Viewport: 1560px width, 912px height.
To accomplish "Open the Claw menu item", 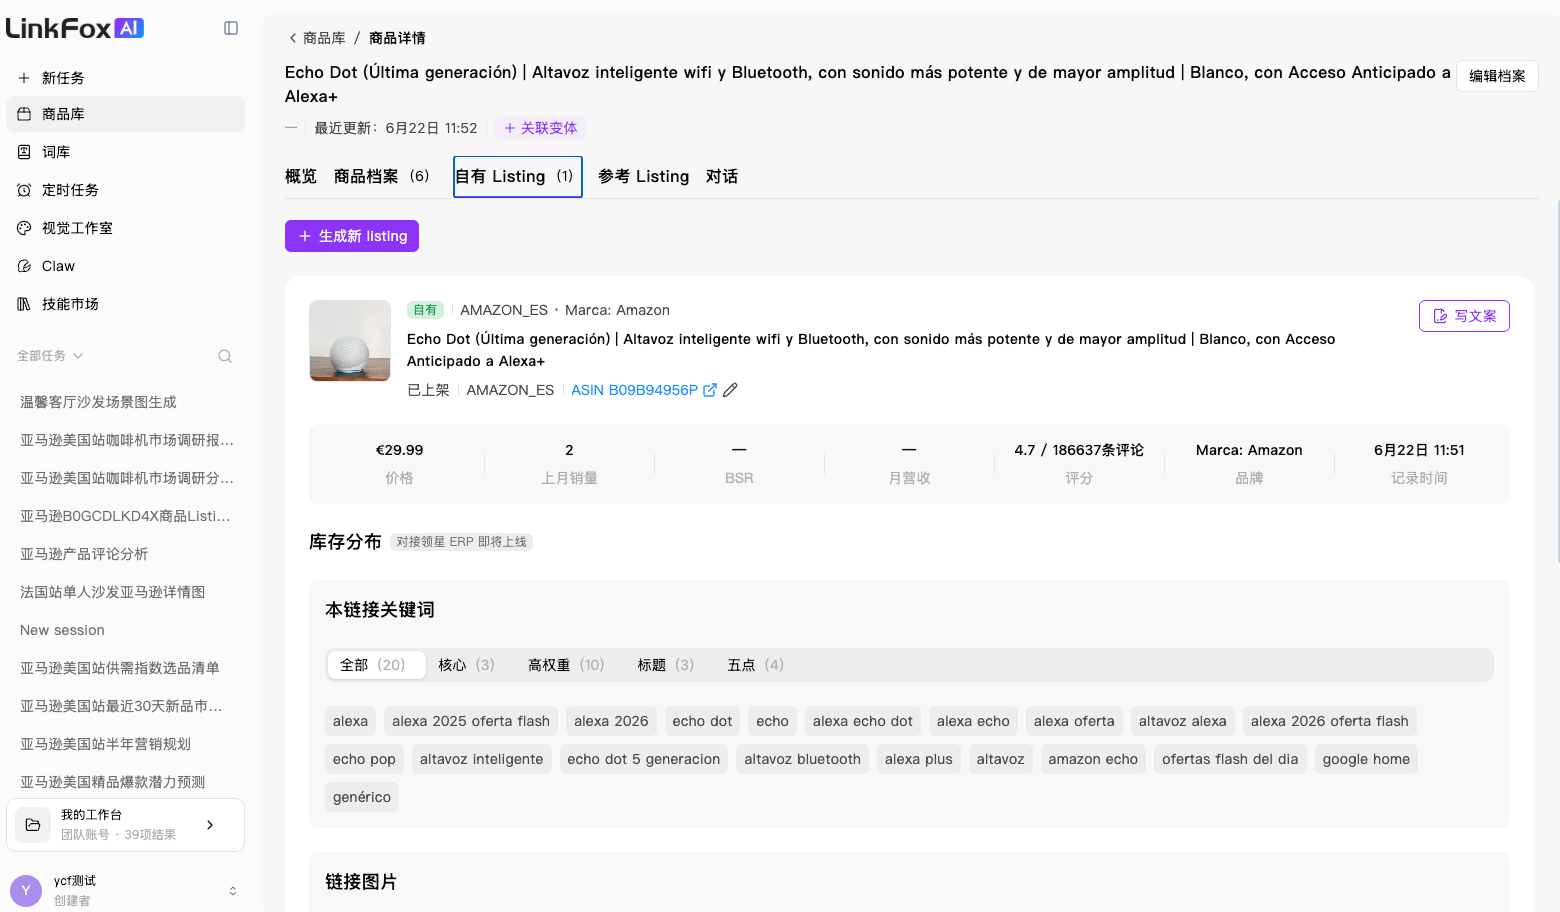I will pos(125,266).
